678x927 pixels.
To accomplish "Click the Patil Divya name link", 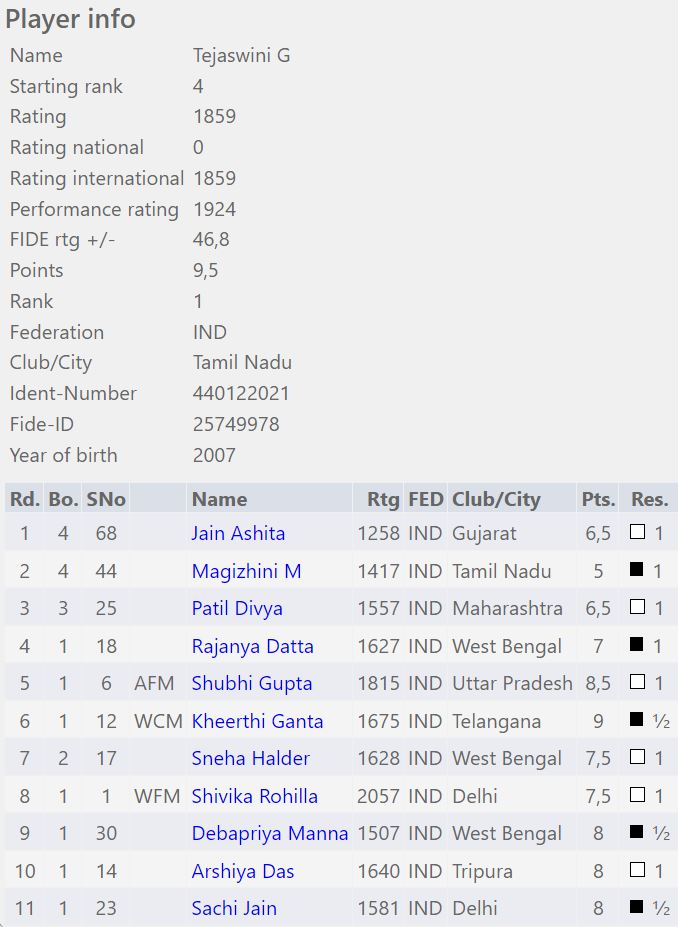I will click(237, 608).
